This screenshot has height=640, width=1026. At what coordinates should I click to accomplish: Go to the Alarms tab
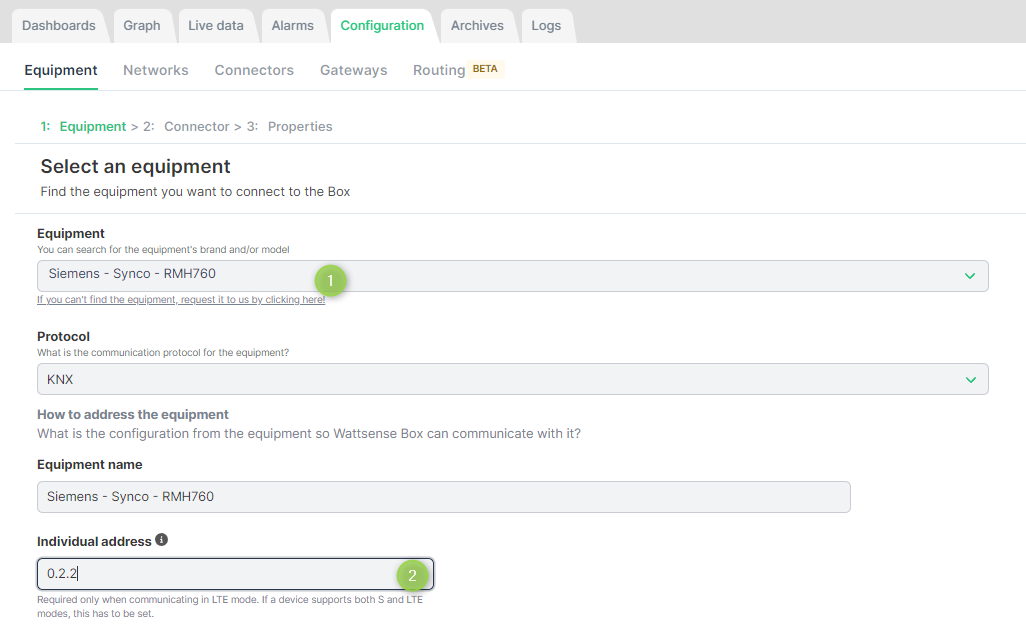[x=292, y=26]
